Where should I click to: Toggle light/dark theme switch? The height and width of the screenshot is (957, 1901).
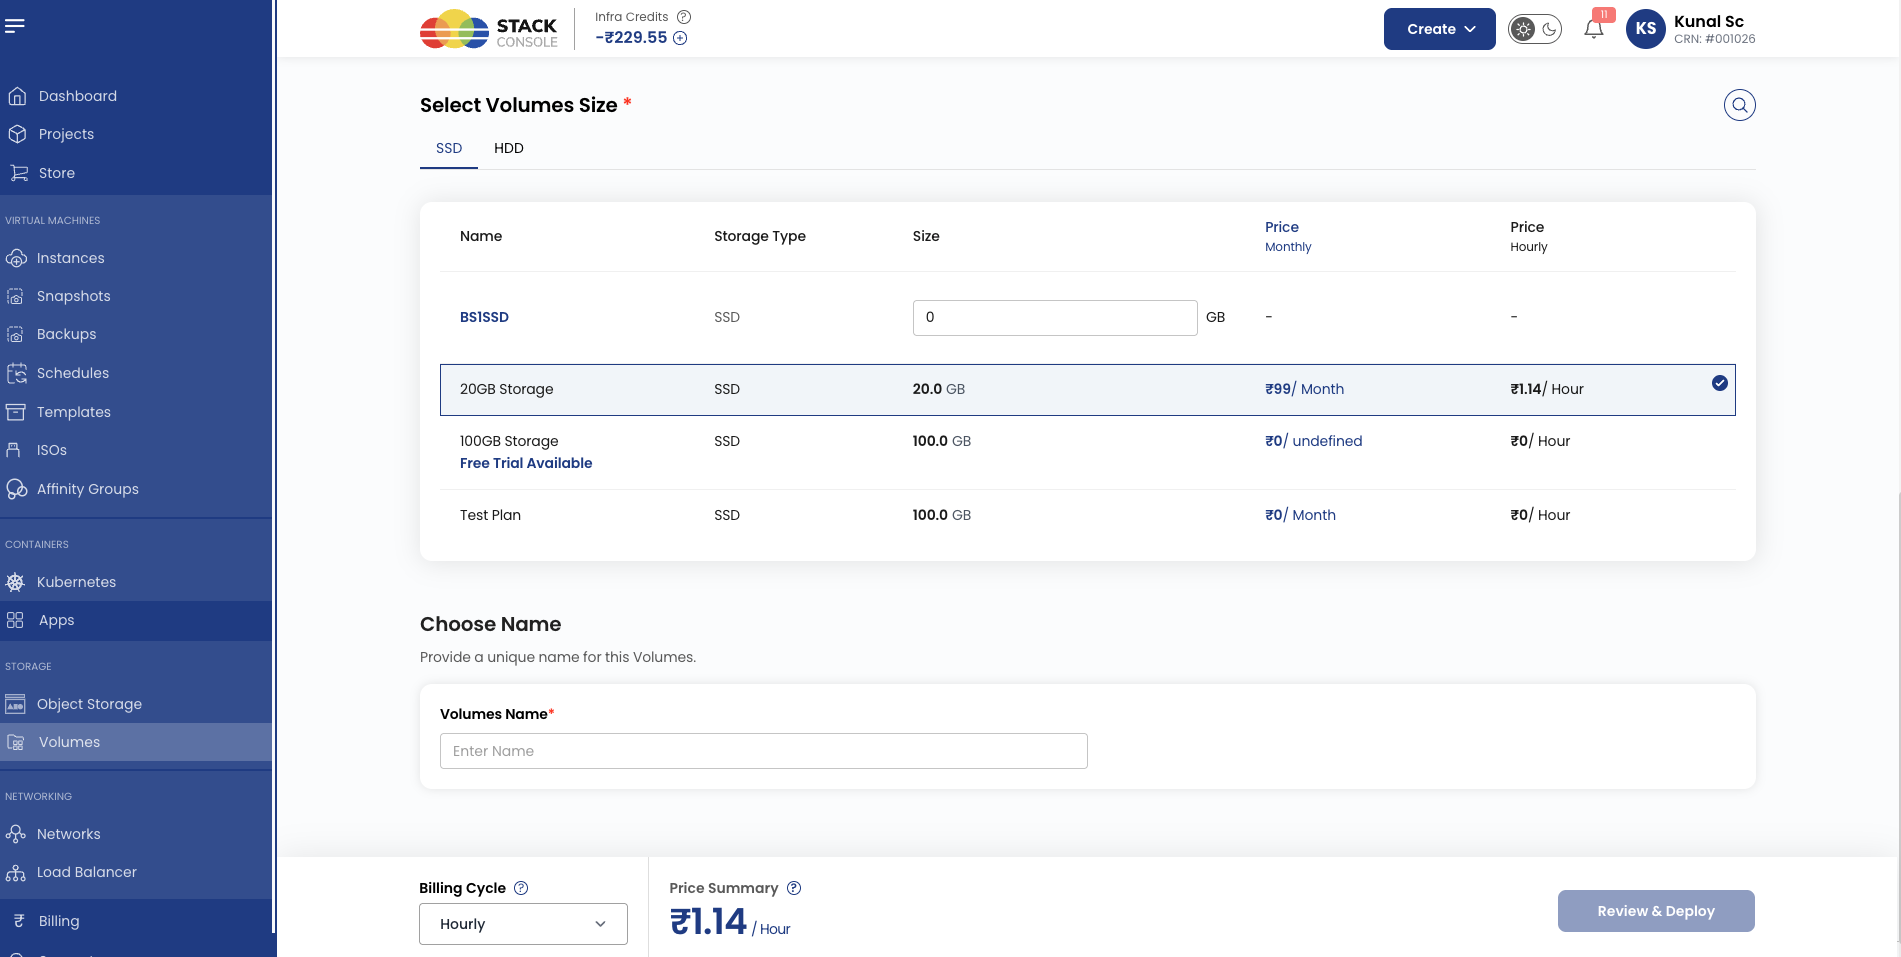[x=1535, y=29]
